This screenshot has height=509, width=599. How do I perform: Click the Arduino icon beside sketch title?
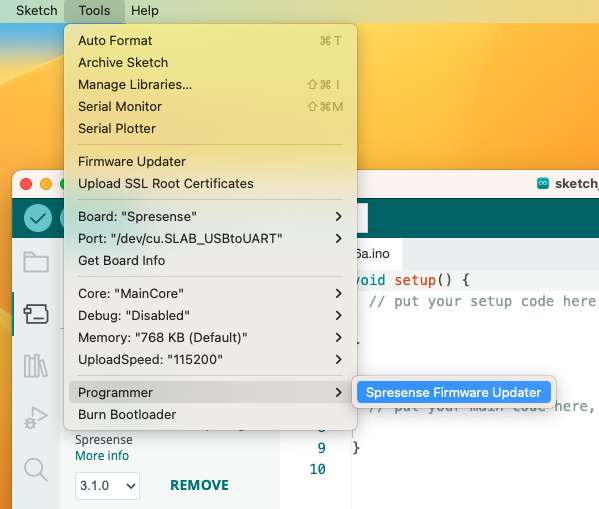click(x=543, y=183)
